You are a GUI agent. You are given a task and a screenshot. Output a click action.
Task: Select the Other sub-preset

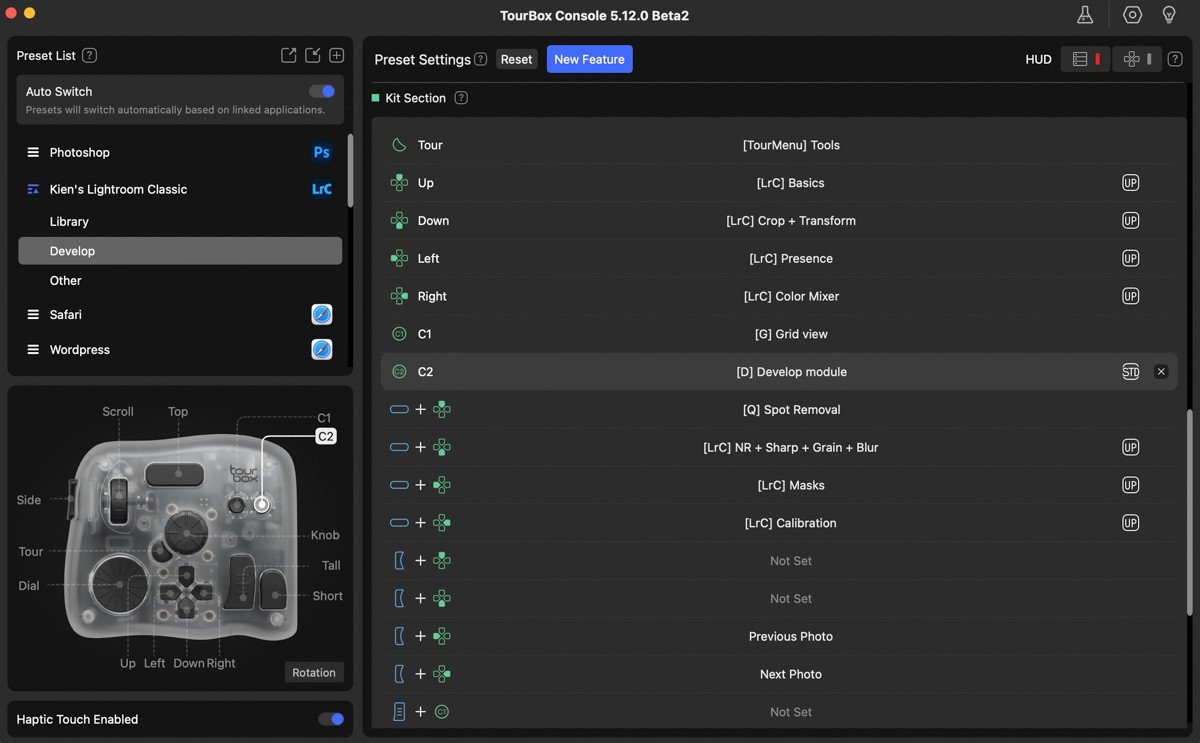66,281
